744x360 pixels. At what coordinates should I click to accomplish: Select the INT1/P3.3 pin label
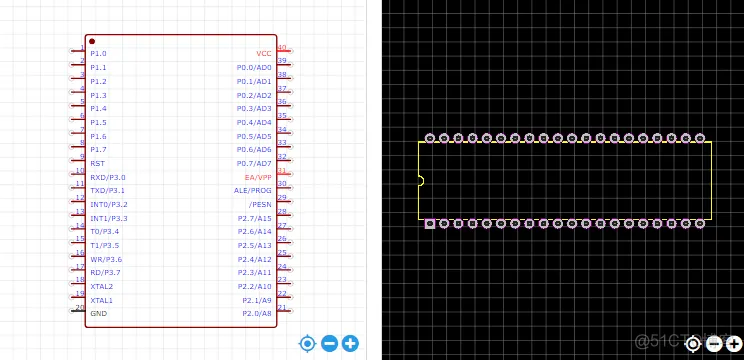pyautogui.click(x=109, y=219)
